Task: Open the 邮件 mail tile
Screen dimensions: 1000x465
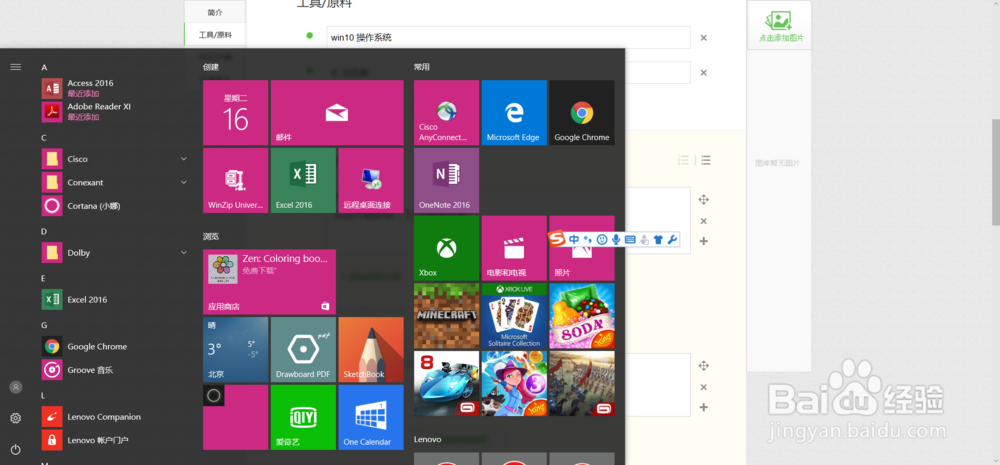Action: tap(337, 113)
